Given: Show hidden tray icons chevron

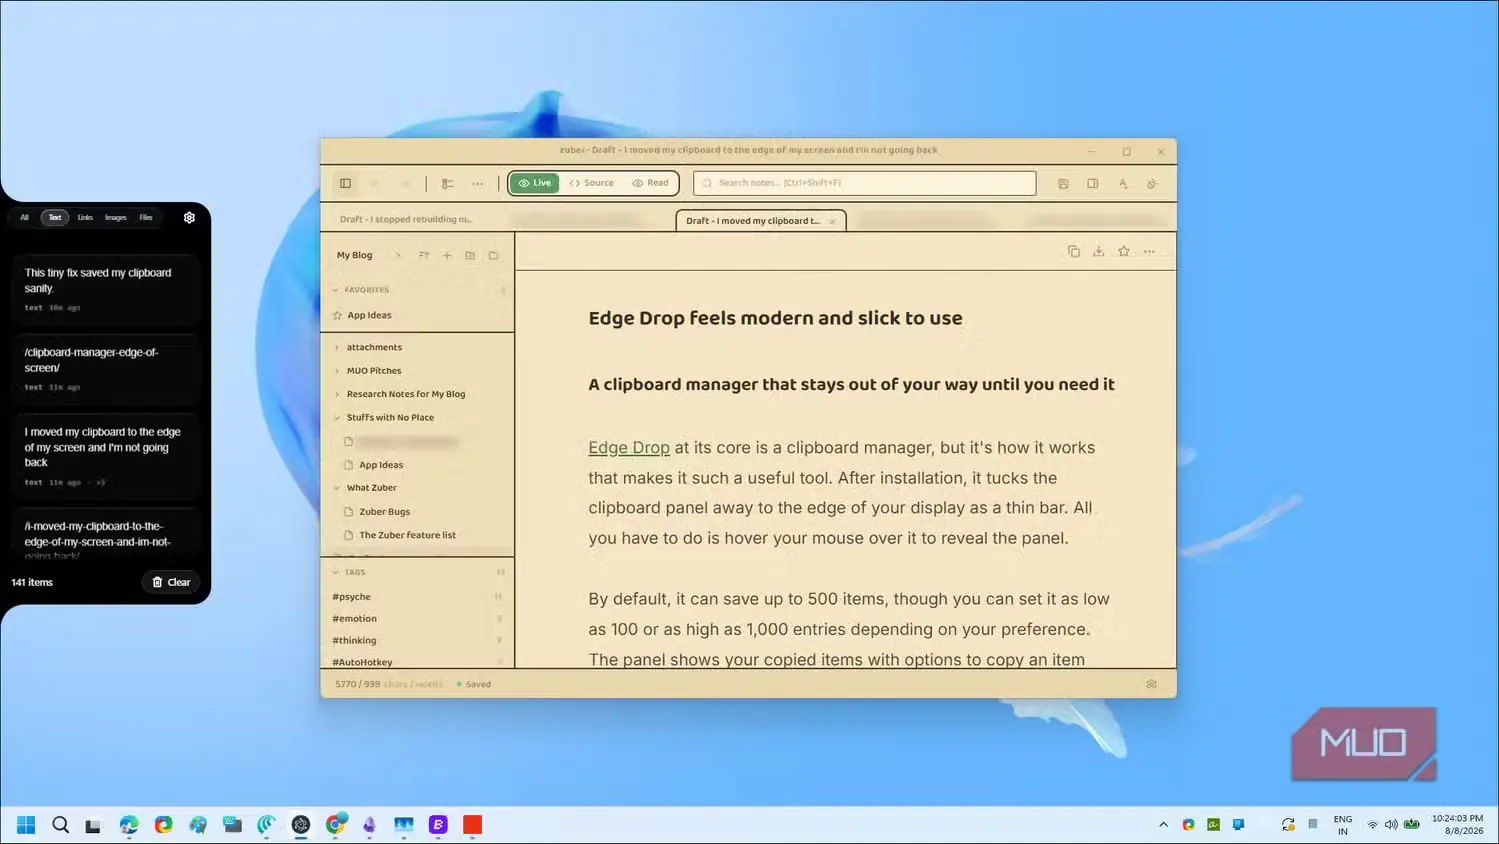Looking at the screenshot, I should click(x=1163, y=824).
